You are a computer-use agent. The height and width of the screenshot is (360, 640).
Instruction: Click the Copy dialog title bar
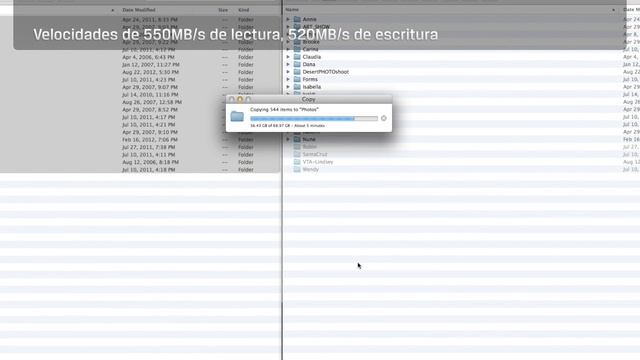pyautogui.click(x=309, y=99)
